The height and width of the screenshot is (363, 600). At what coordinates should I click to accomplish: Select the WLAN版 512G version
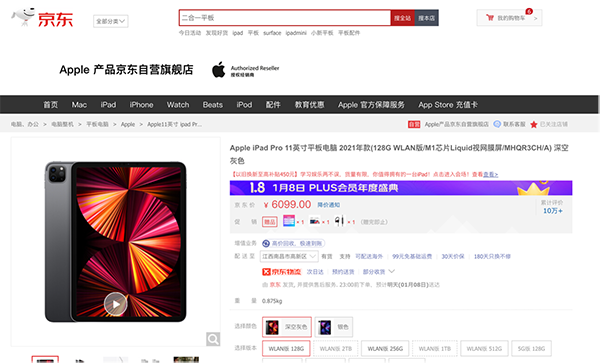(484, 348)
